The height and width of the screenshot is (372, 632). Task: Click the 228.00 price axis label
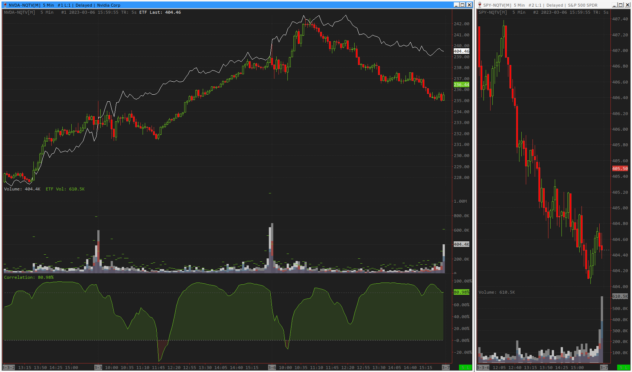click(462, 177)
